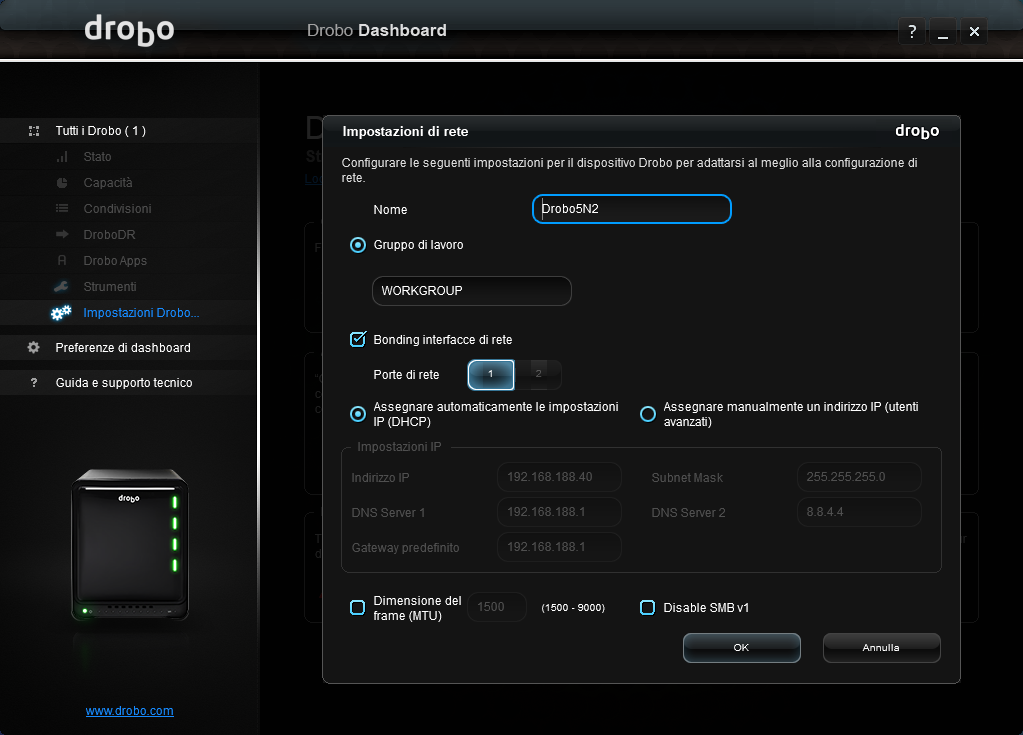The width and height of the screenshot is (1023, 735).
Task: Click the Capacità pie chart icon
Action: [x=62, y=183]
